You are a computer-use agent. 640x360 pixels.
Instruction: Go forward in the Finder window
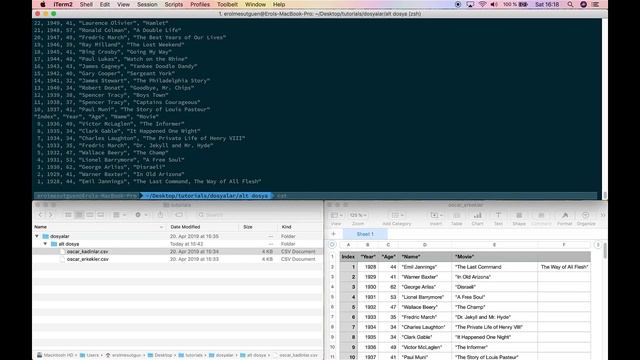coord(51,215)
